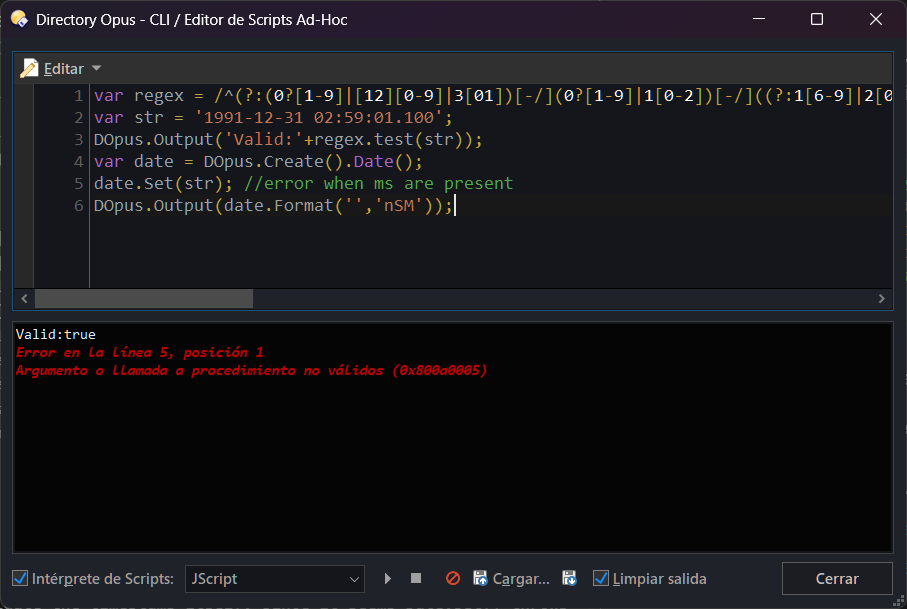Click line number 1 in gutter
This screenshot has height=609, width=907.
point(79,95)
